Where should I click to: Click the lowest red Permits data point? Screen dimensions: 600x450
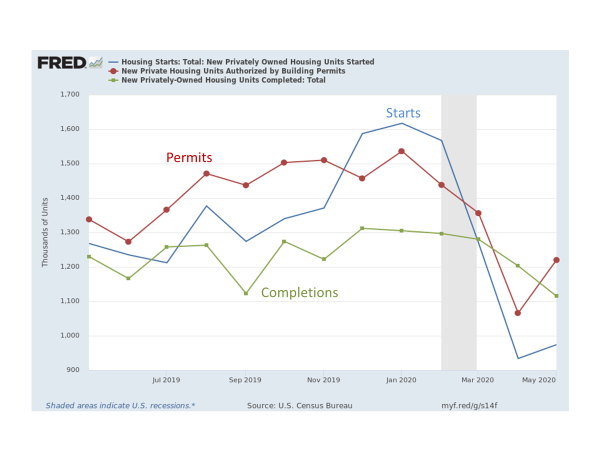pos(518,313)
